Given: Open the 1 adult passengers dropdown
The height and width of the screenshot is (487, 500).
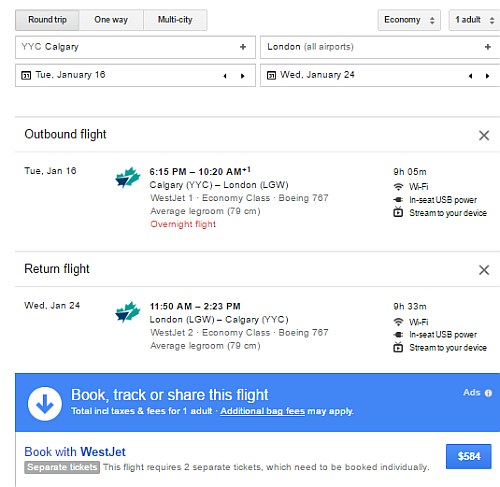Looking at the screenshot, I should tap(474, 20).
